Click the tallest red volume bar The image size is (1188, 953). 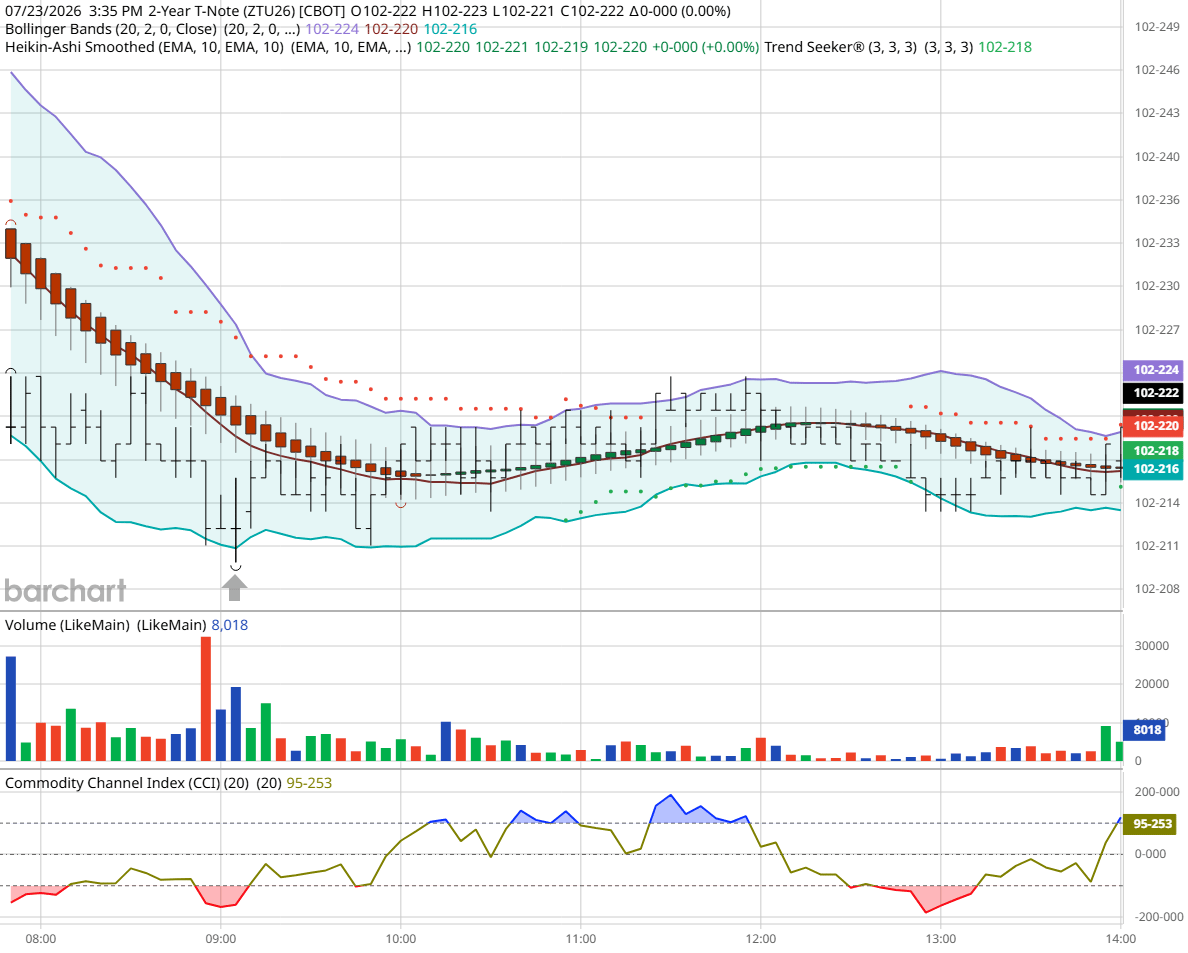[205, 698]
